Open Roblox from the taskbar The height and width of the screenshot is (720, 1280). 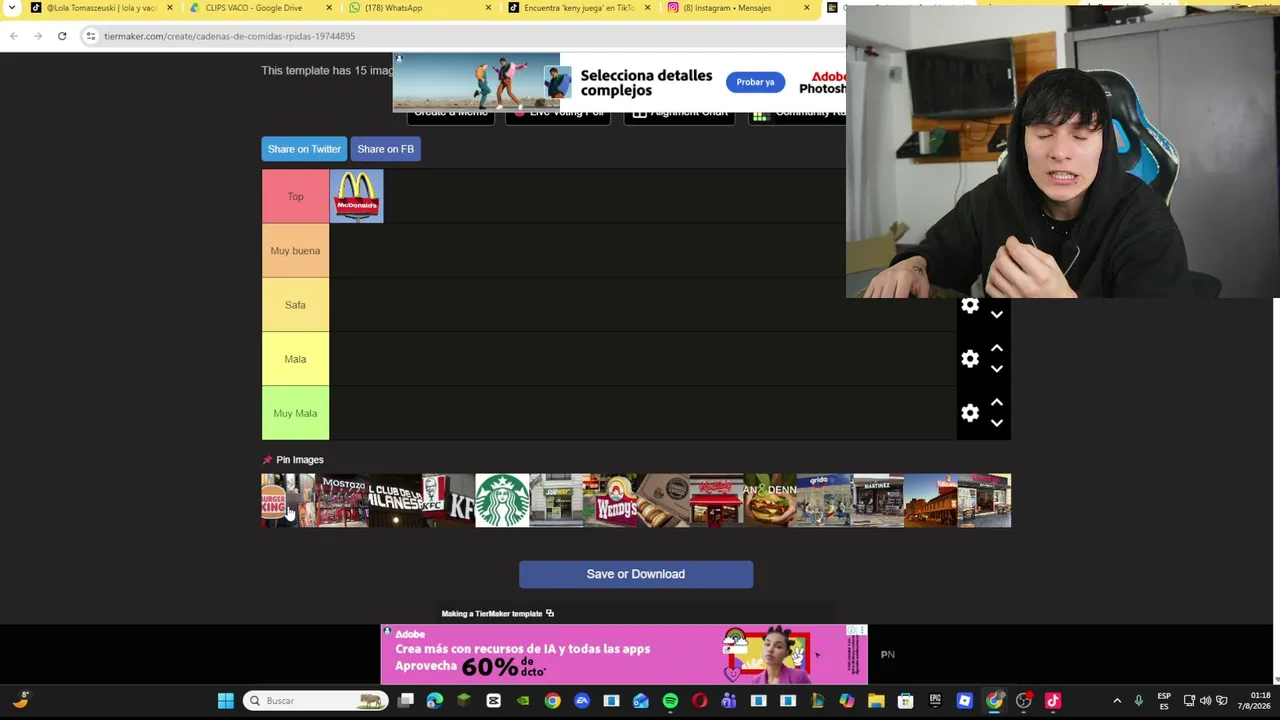point(964,701)
